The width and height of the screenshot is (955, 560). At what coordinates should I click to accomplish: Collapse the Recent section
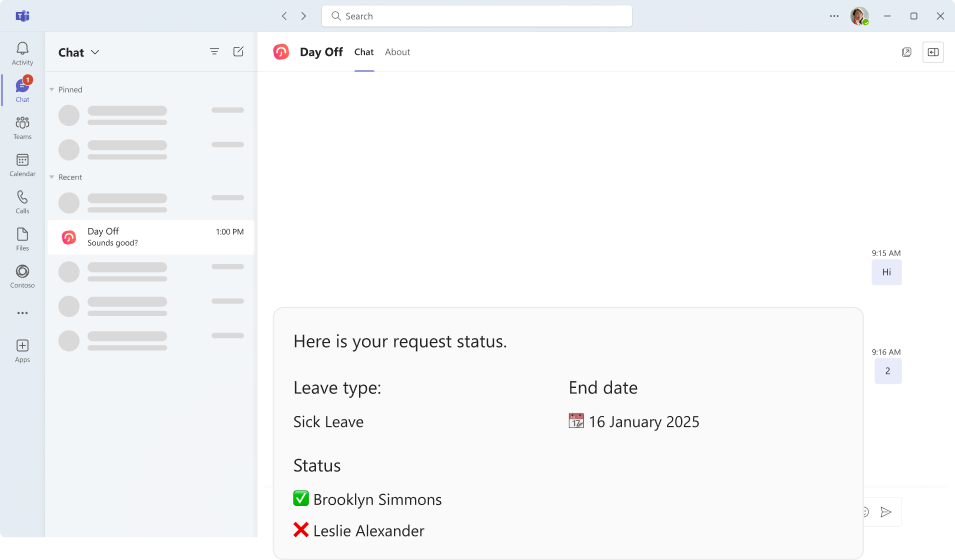(52, 177)
